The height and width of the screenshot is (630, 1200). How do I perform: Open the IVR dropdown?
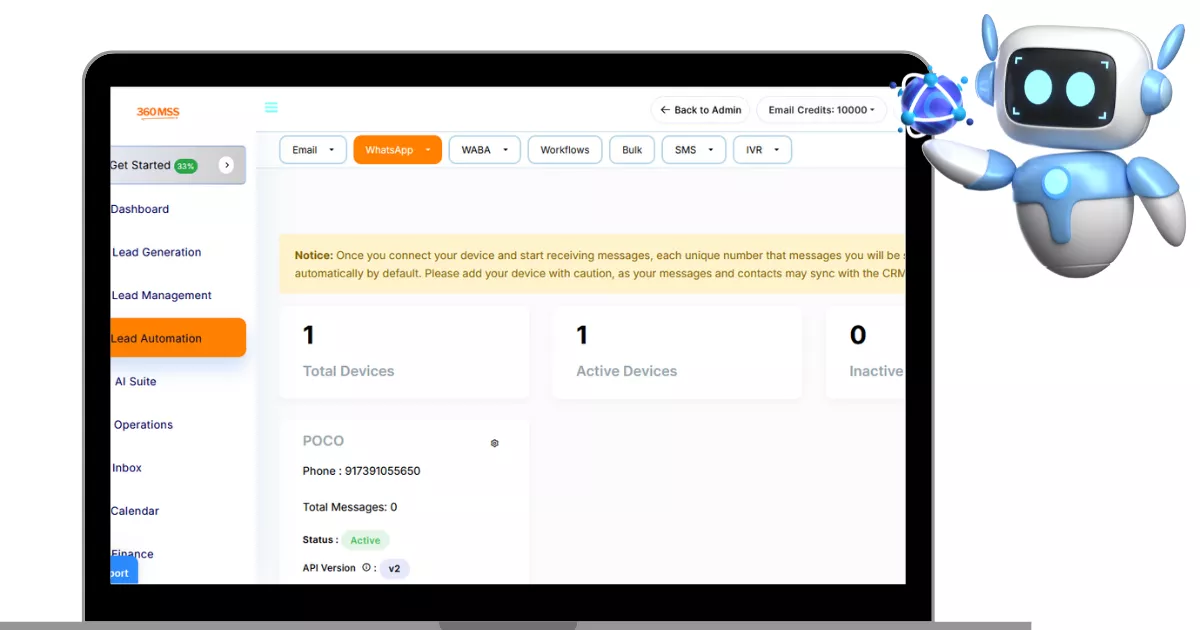tap(762, 150)
